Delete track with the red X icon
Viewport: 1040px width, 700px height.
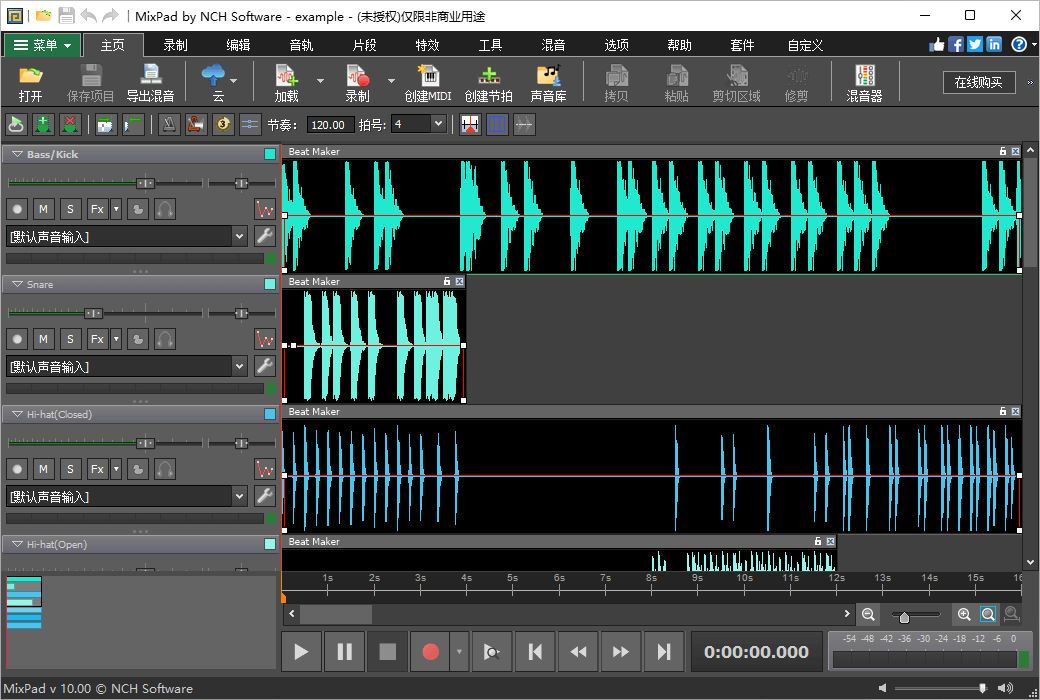click(70, 124)
